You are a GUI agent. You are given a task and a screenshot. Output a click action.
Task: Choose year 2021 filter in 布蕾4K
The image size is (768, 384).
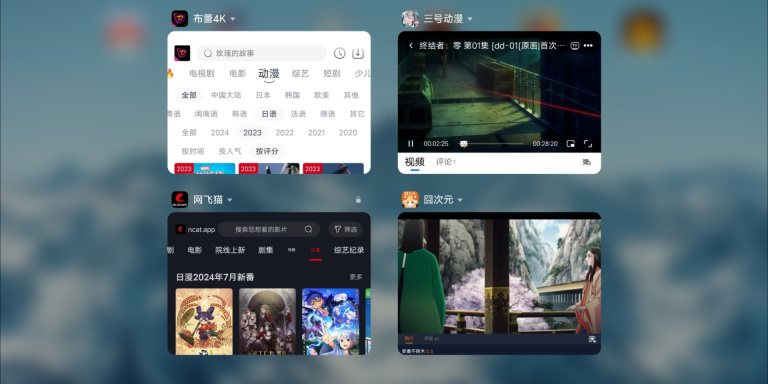tap(316, 133)
